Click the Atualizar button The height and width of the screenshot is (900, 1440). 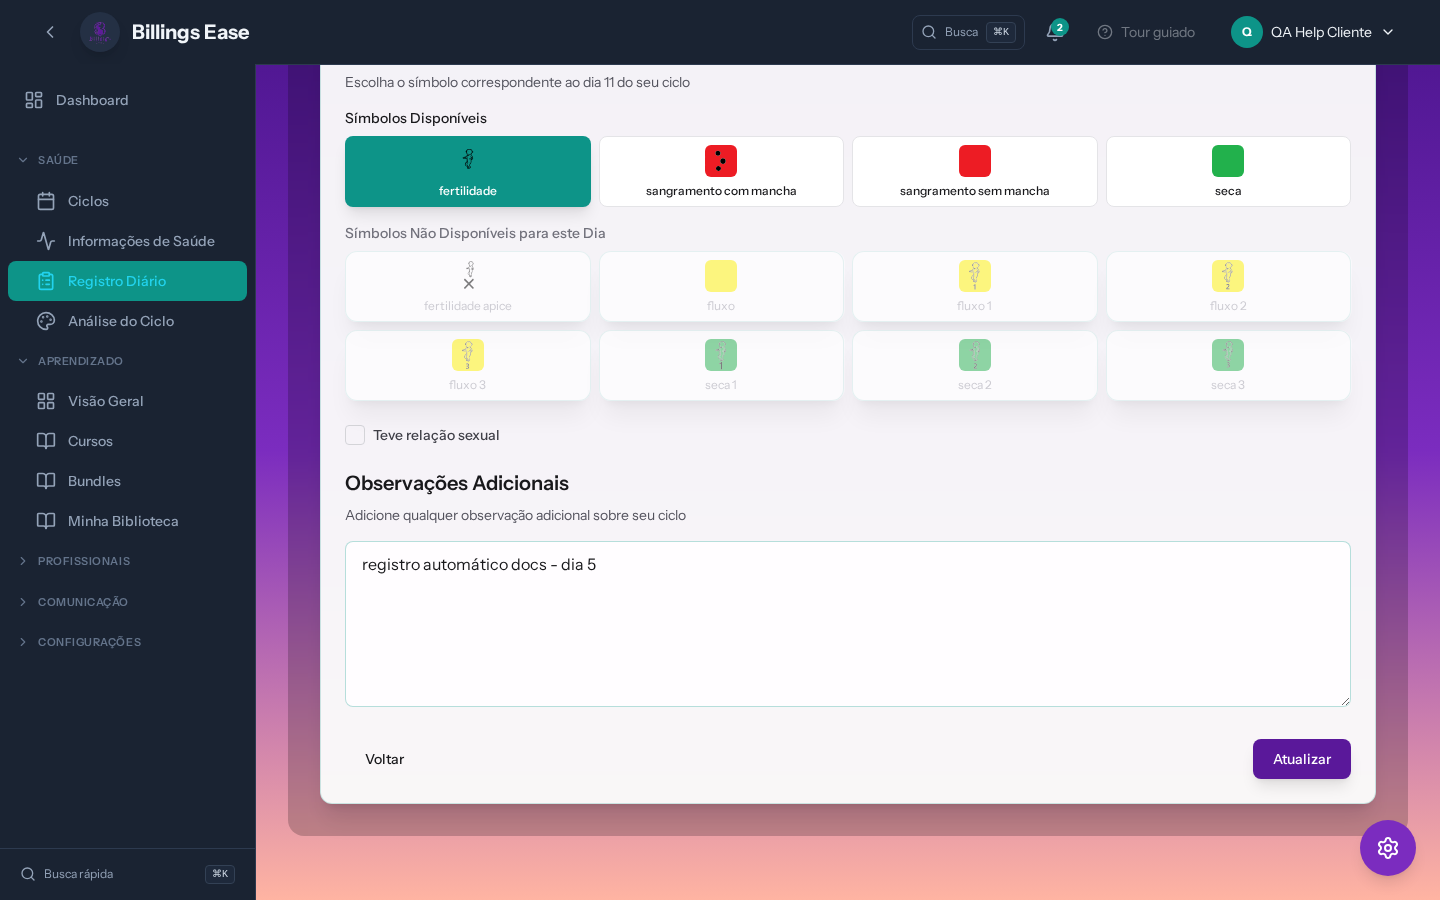point(1301,759)
